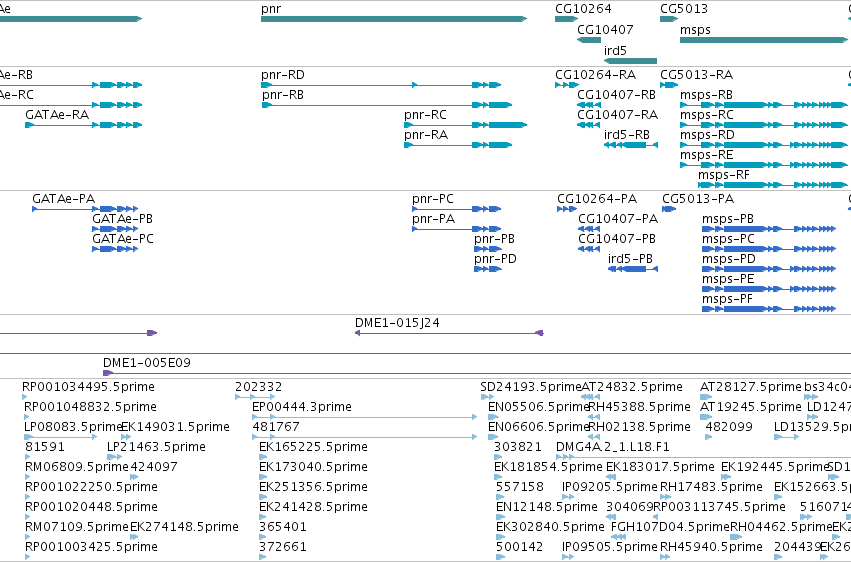
Task: Select CG10407-RB transcript
Action: (x=589, y=105)
